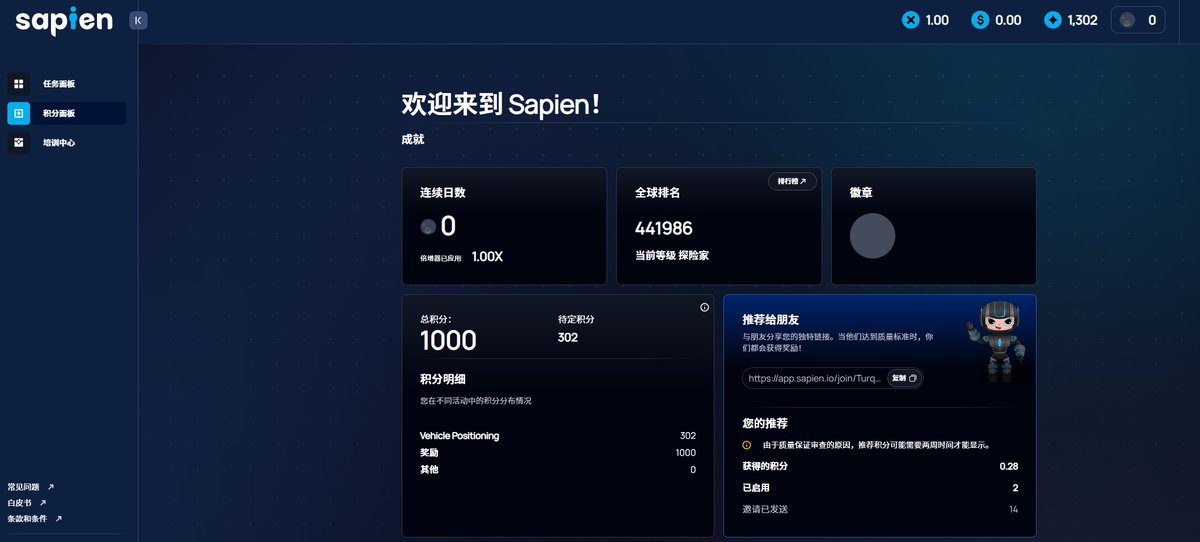Image resolution: width=1200 pixels, height=542 pixels.
Task: Select 任务面板 label in sidebar
Action: click(x=59, y=84)
